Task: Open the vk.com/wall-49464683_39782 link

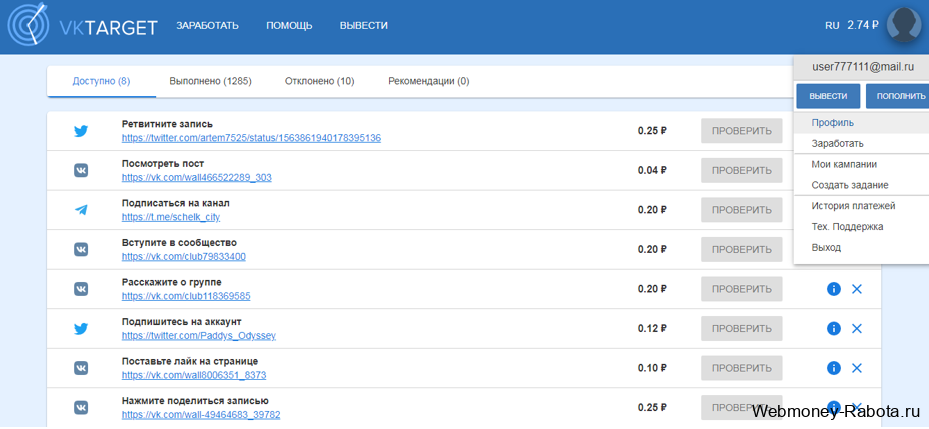Action: coord(201,415)
